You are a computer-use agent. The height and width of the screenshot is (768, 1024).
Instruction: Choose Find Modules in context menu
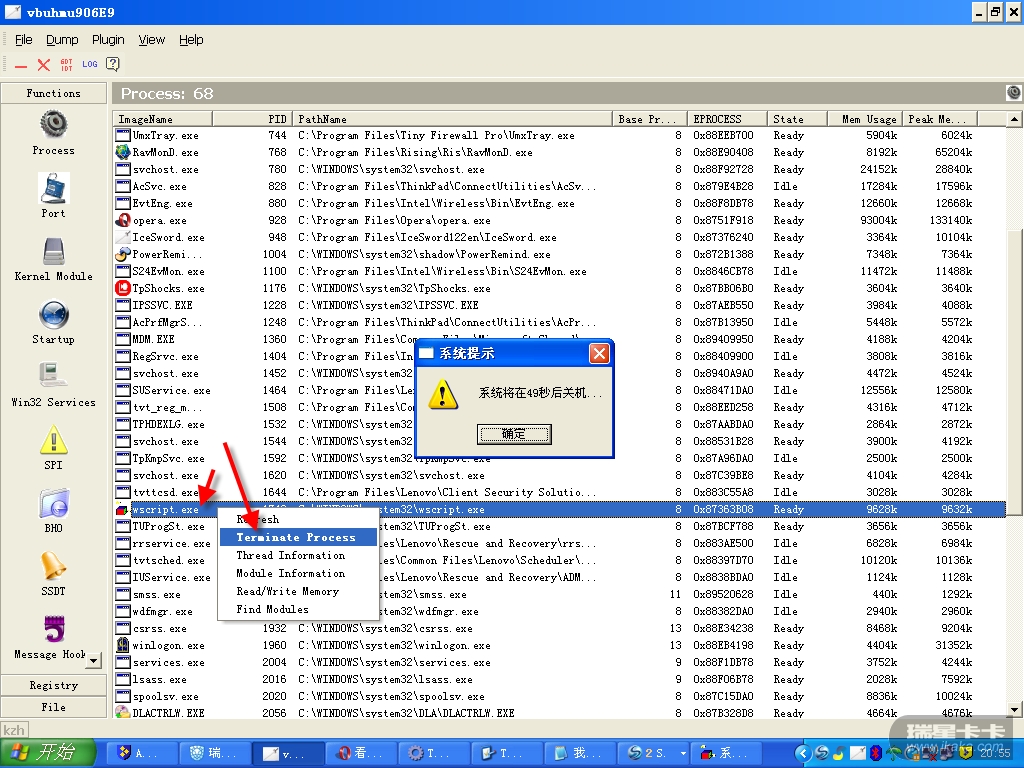[298, 609]
